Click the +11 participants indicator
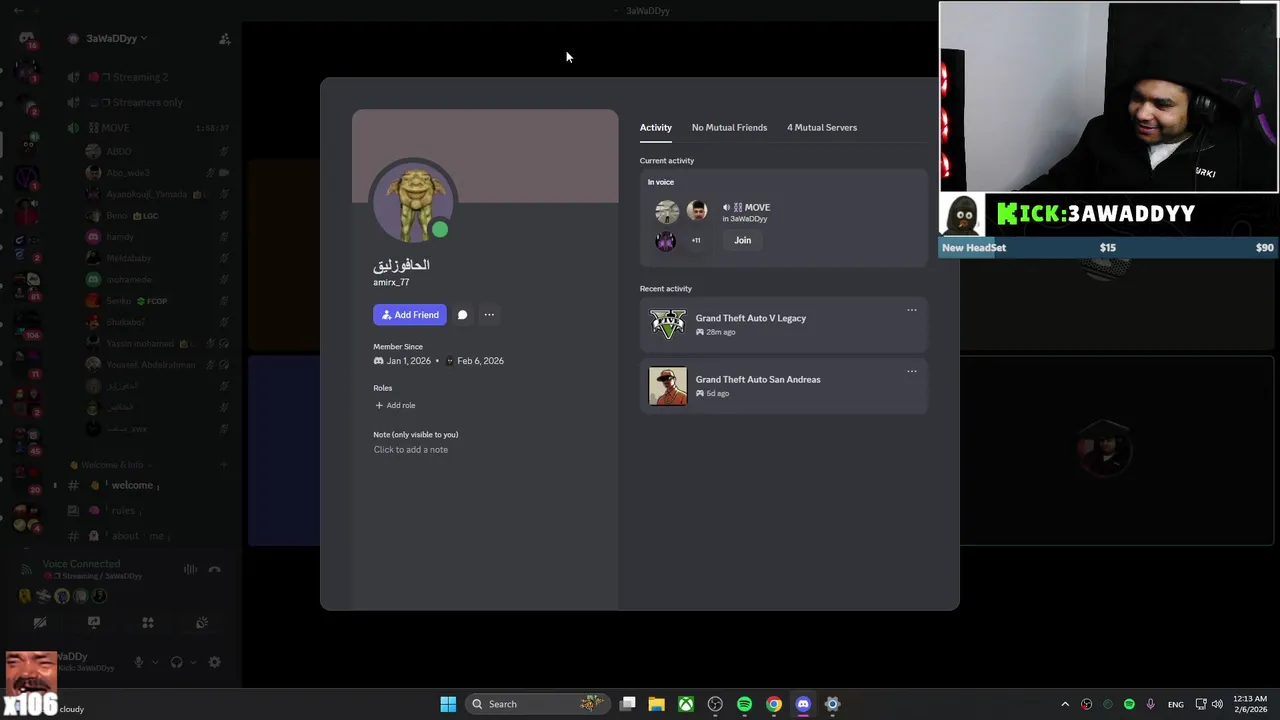This screenshot has height=720, width=1280. [x=696, y=240]
